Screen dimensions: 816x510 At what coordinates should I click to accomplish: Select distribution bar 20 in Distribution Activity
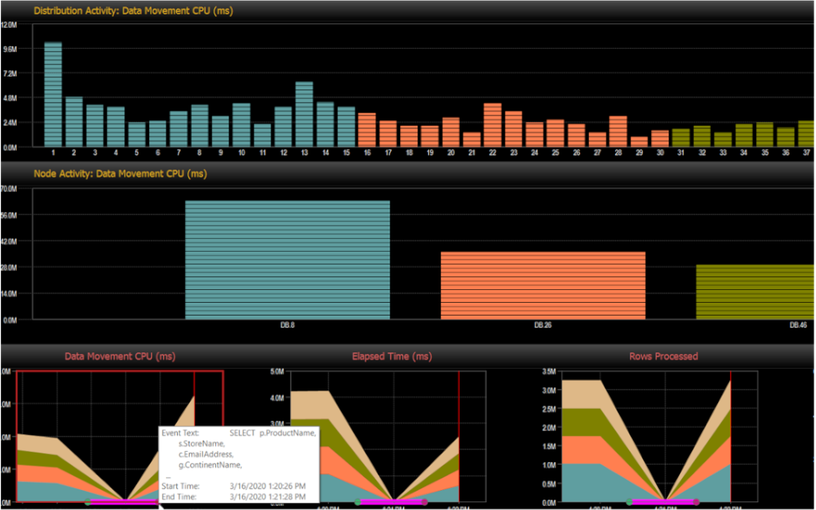point(451,132)
